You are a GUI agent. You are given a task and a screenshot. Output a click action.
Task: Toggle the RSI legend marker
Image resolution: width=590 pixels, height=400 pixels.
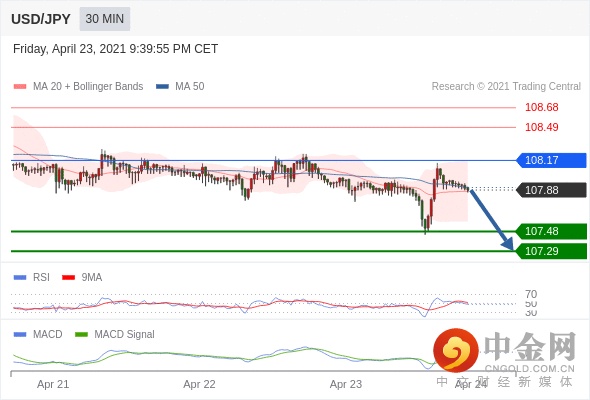[20, 278]
